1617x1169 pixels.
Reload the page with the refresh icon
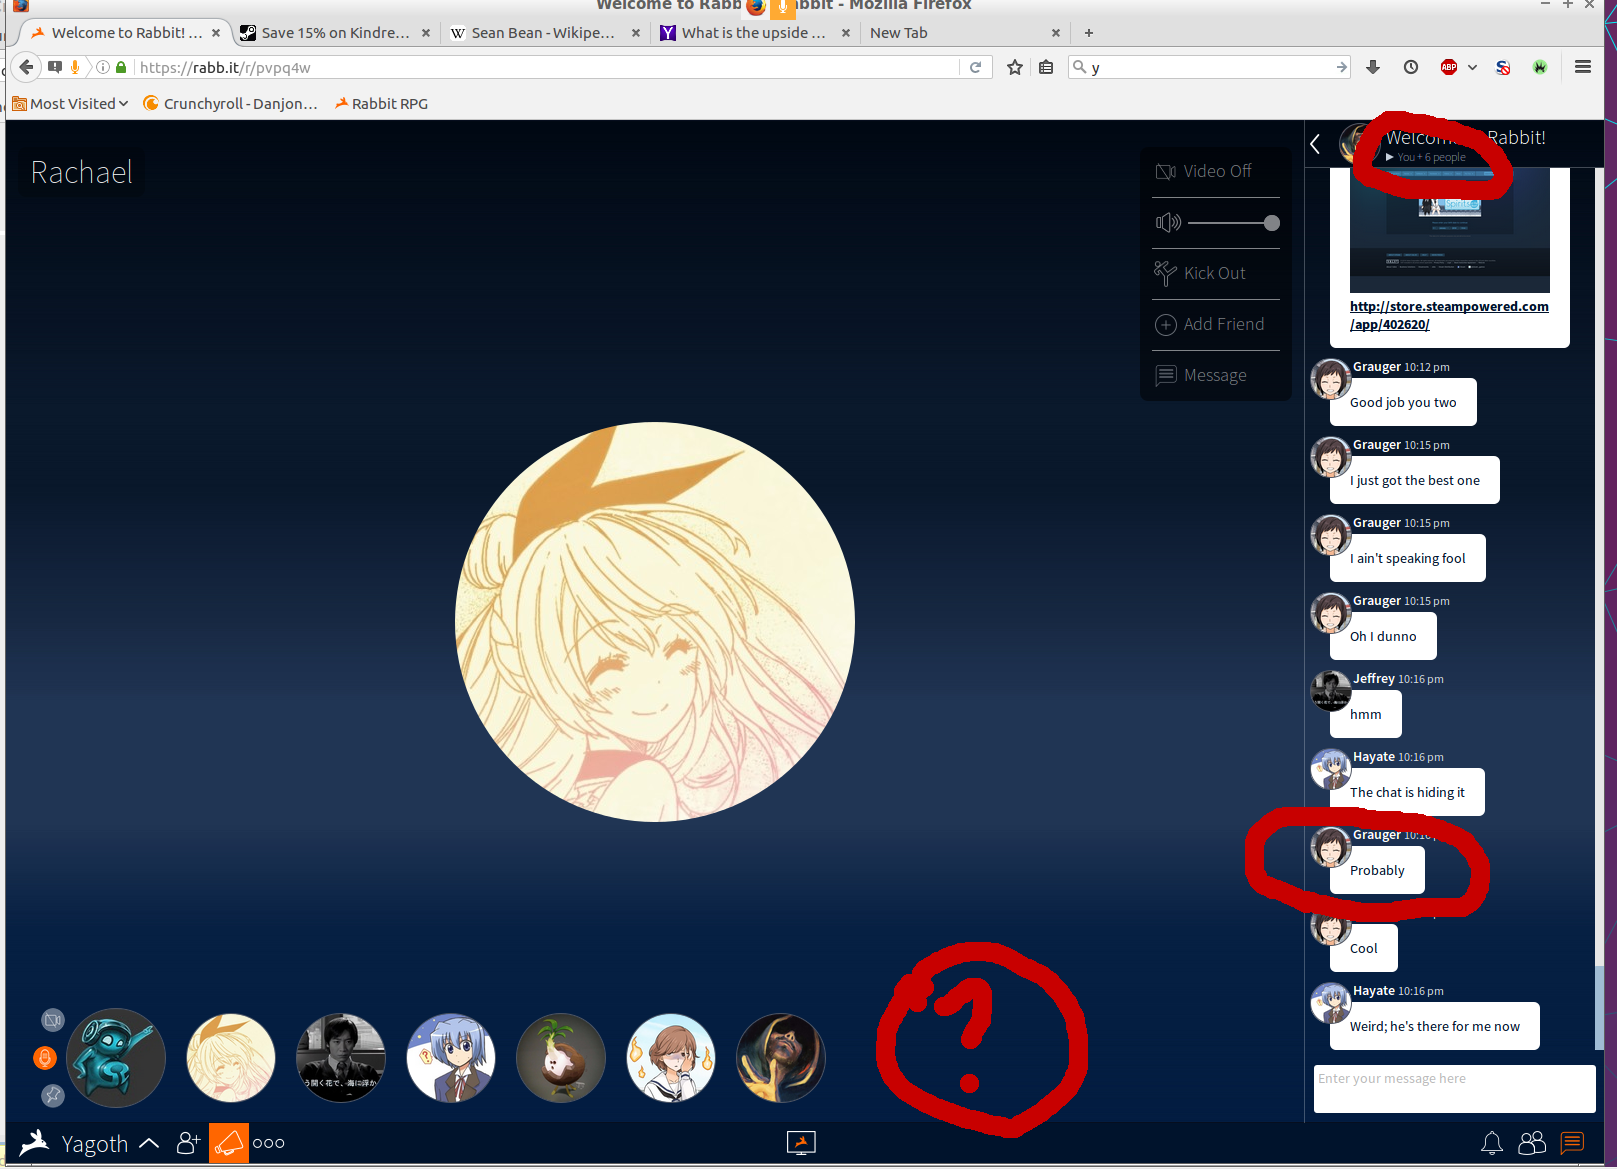tap(975, 67)
